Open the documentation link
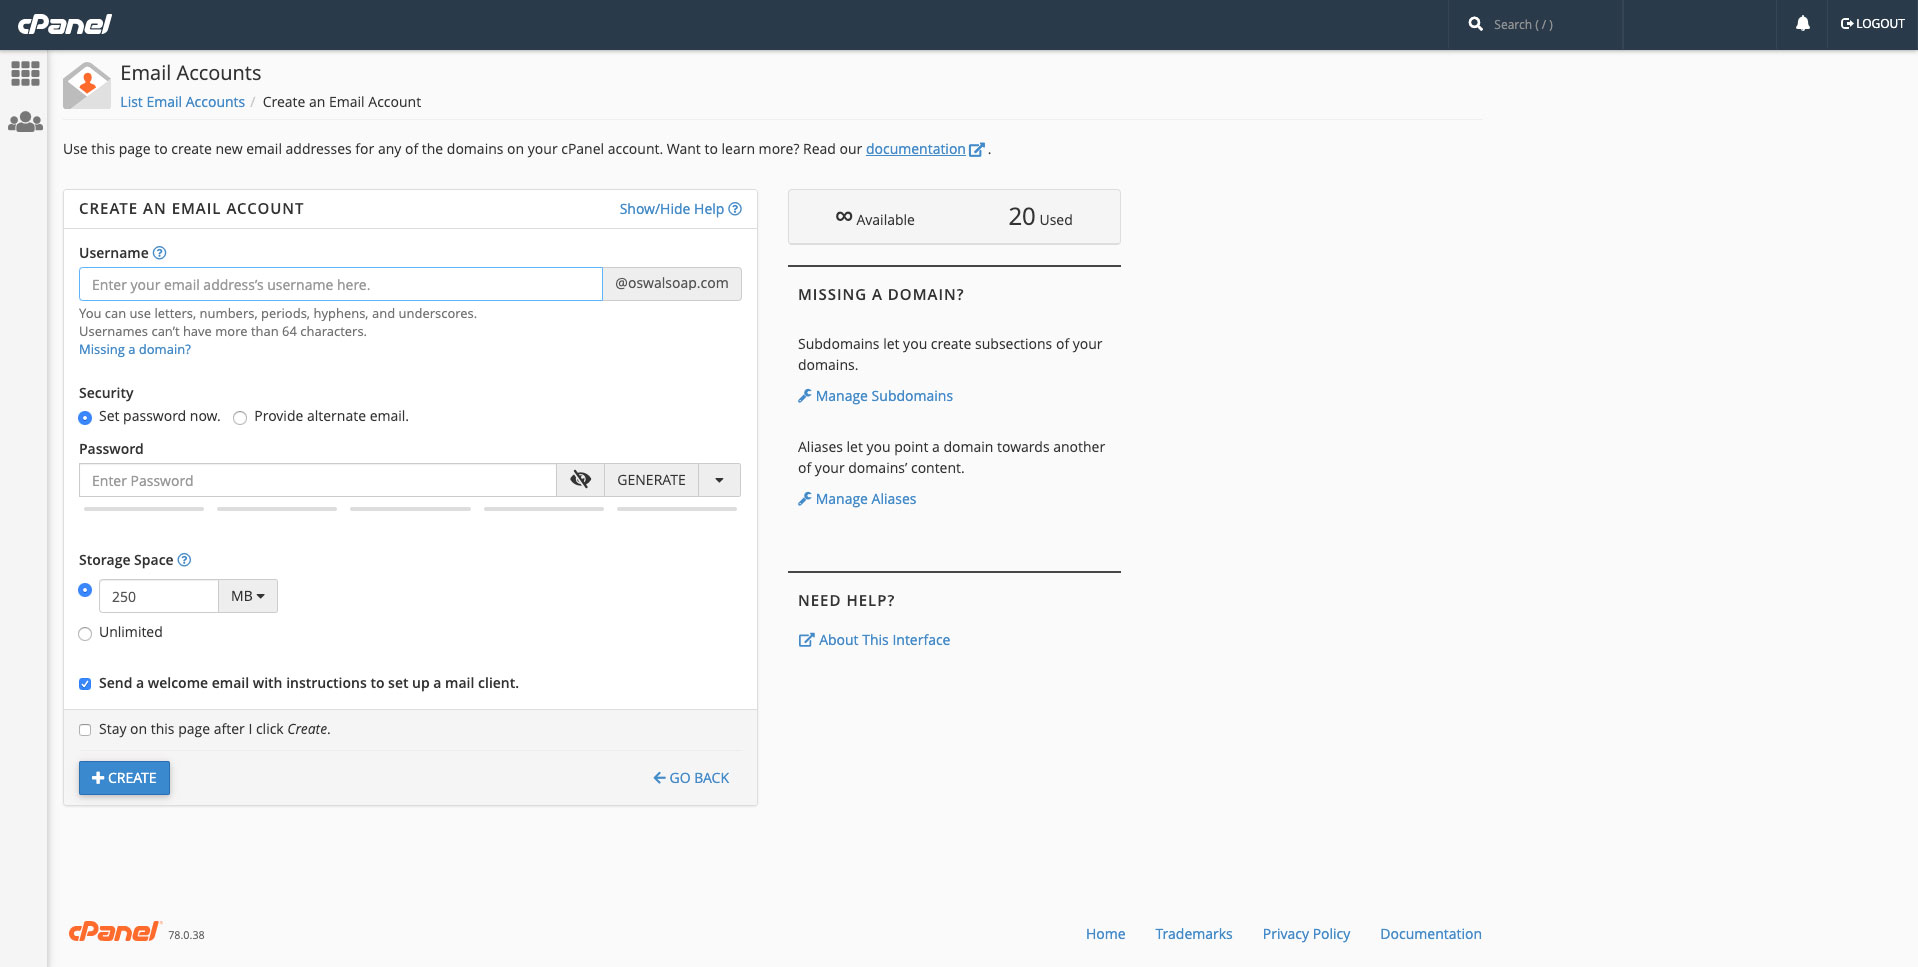 coord(917,149)
